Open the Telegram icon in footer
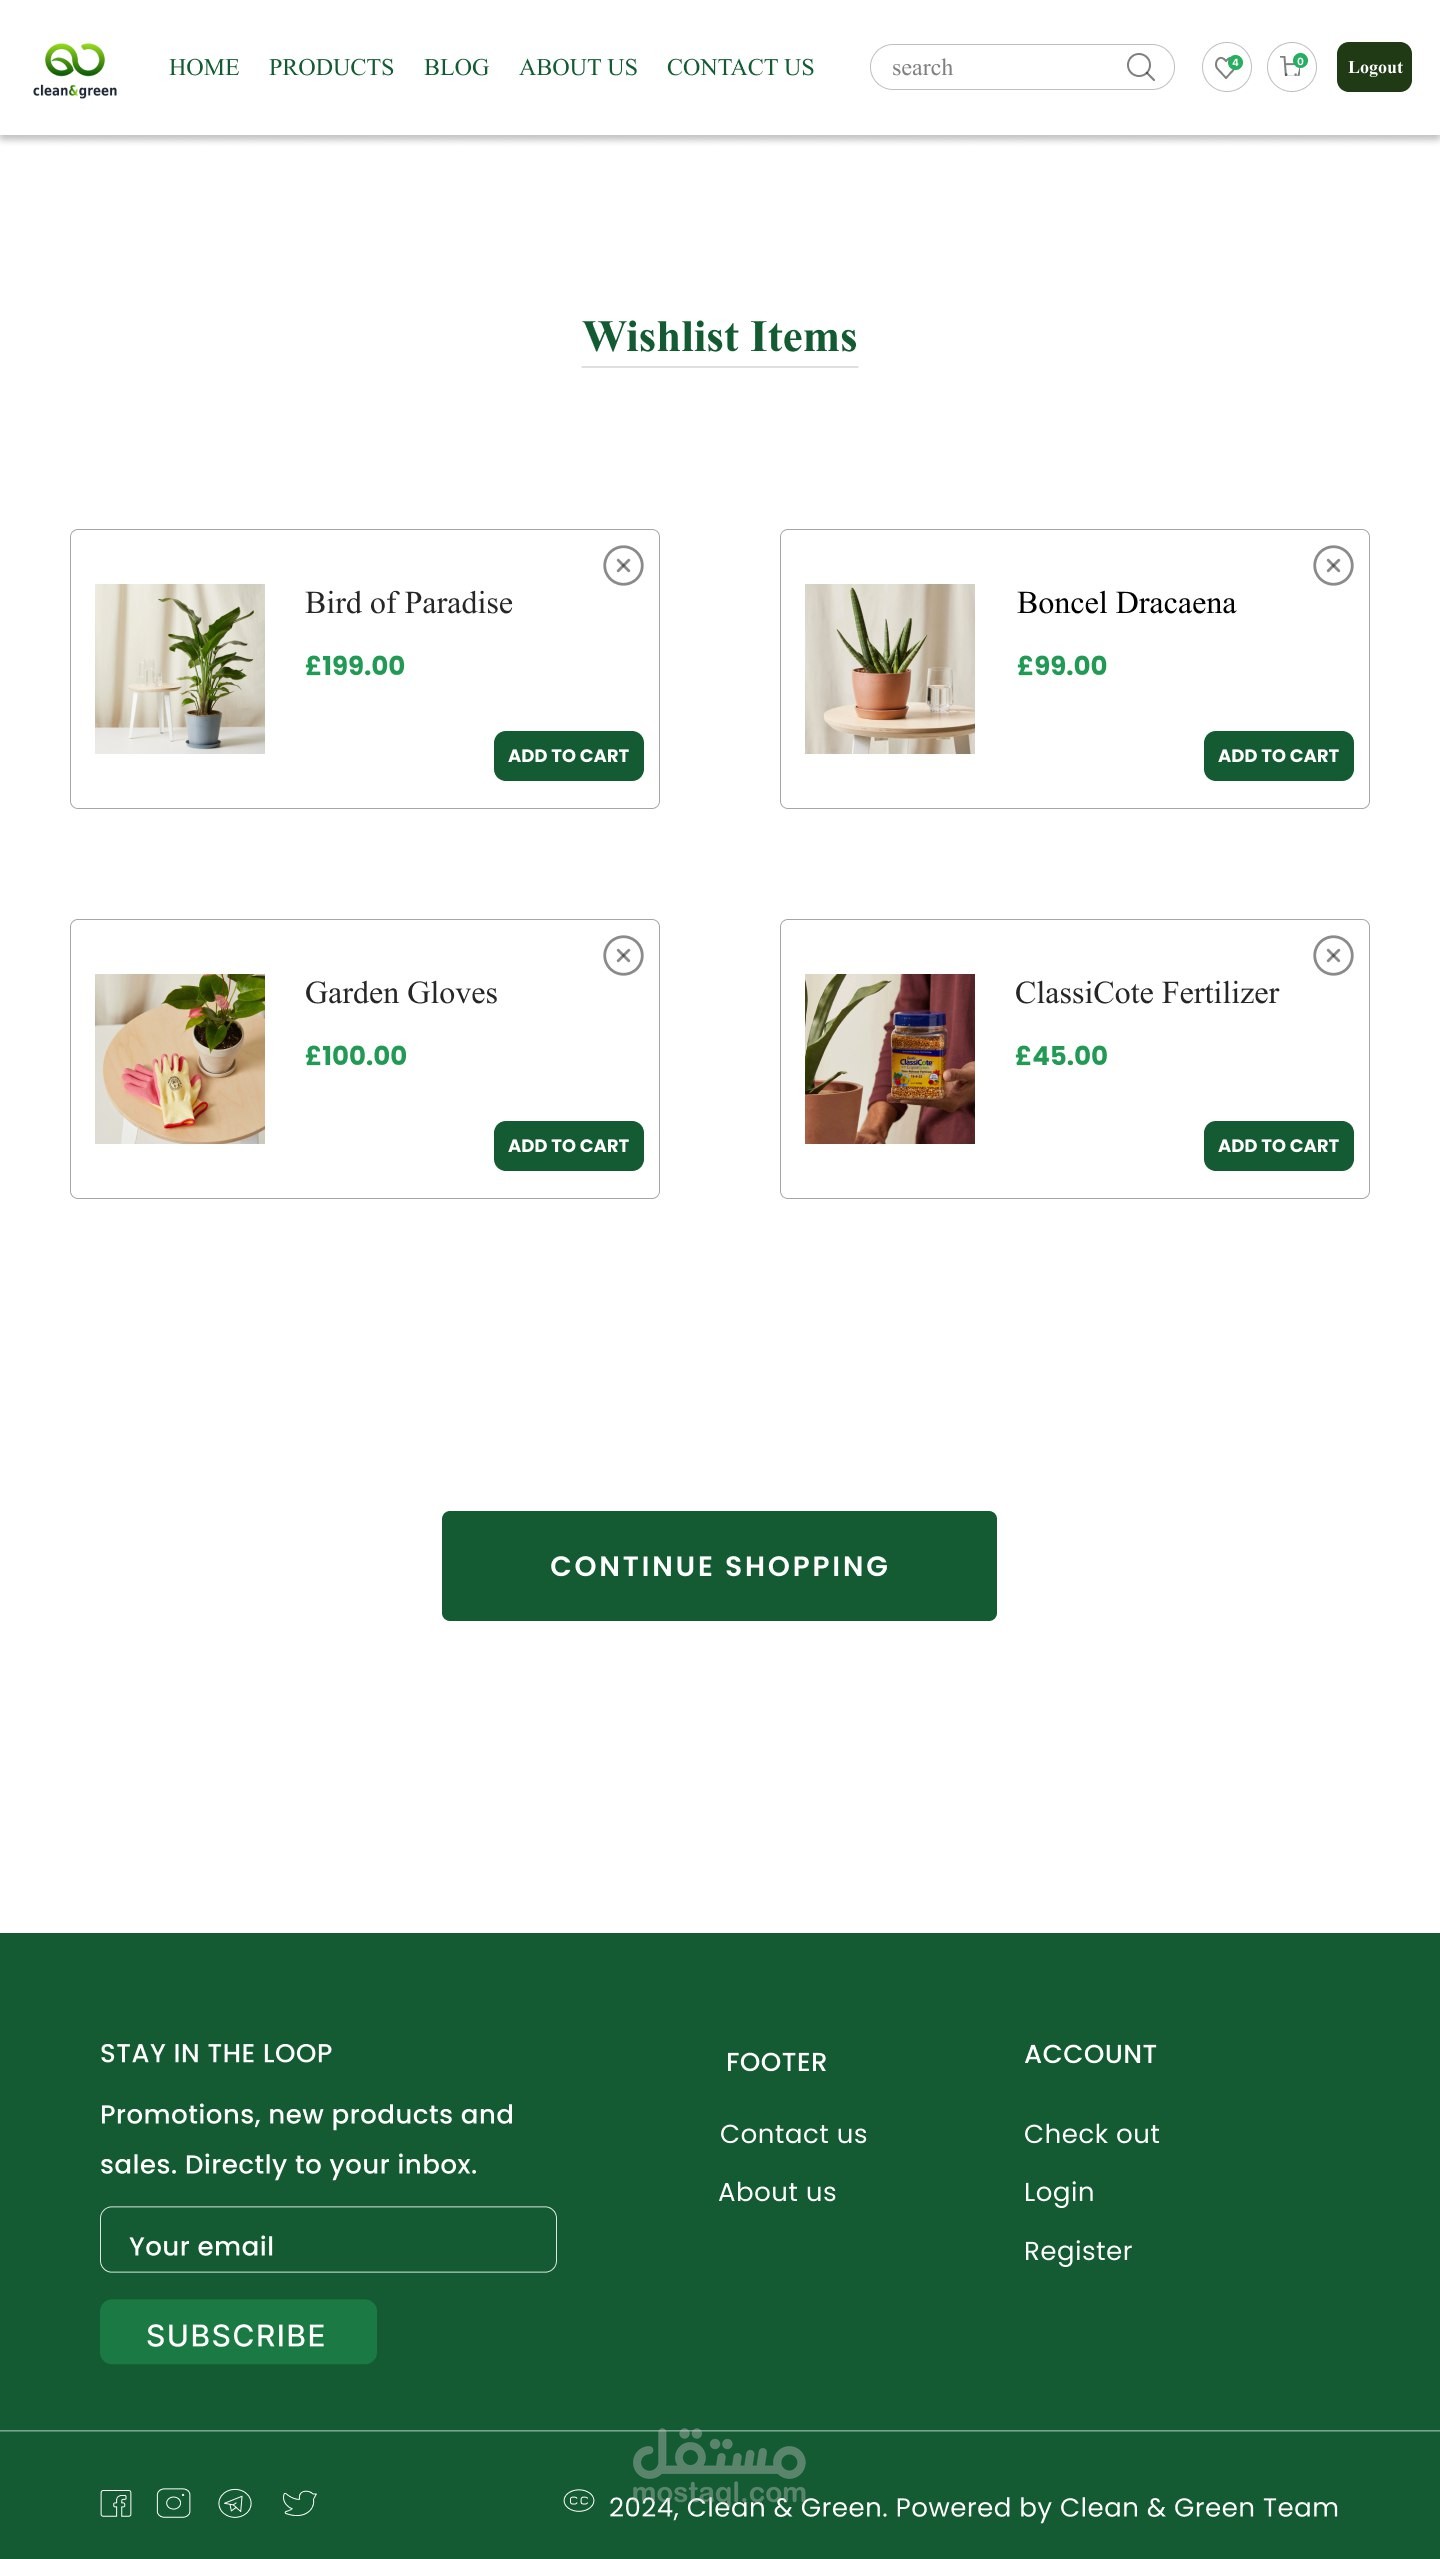Image resolution: width=1440 pixels, height=2559 pixels. [235, 2503]
